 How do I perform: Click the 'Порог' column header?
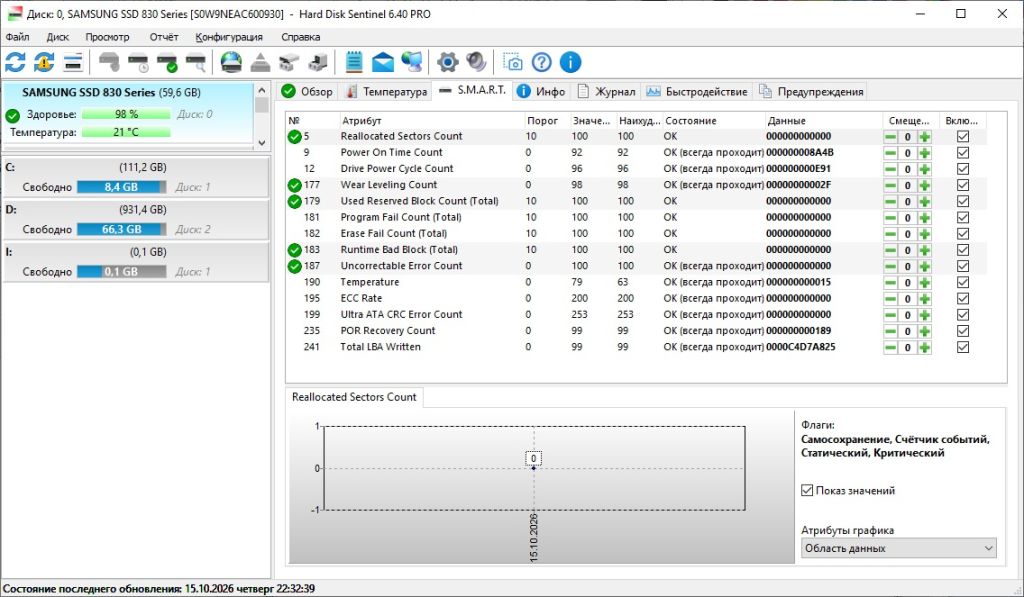click(546, 121)
